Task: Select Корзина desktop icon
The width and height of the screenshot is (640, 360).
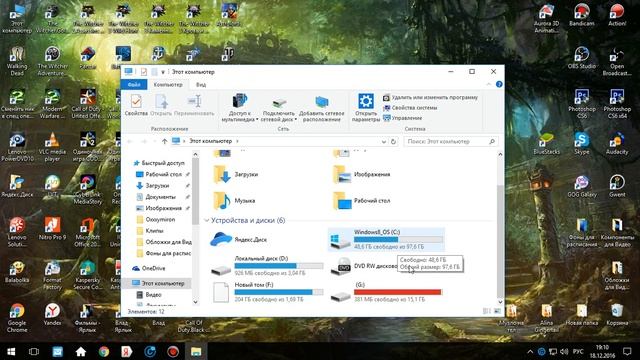Action: tap(617, 315)
